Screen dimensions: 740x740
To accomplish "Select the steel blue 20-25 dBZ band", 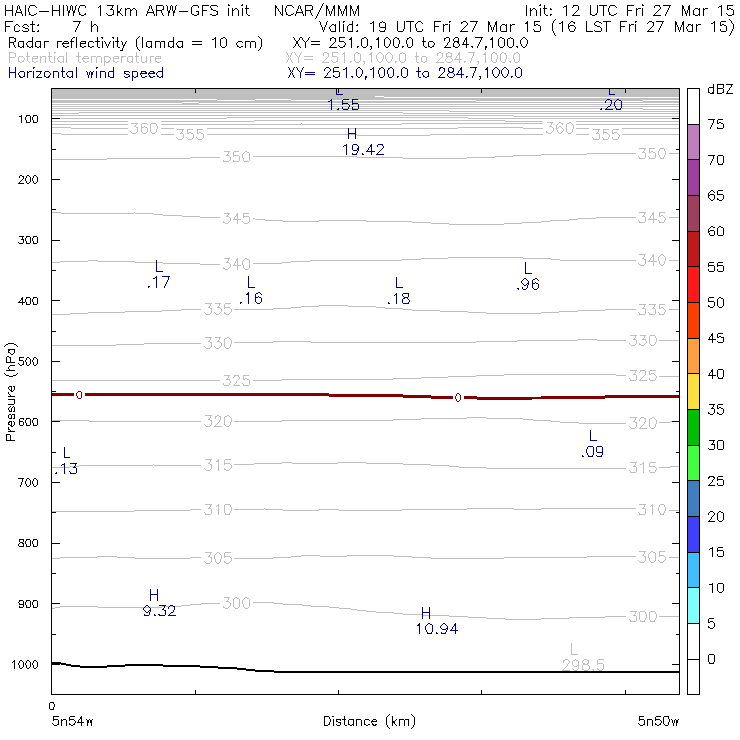I will click(x=693, y=498).
